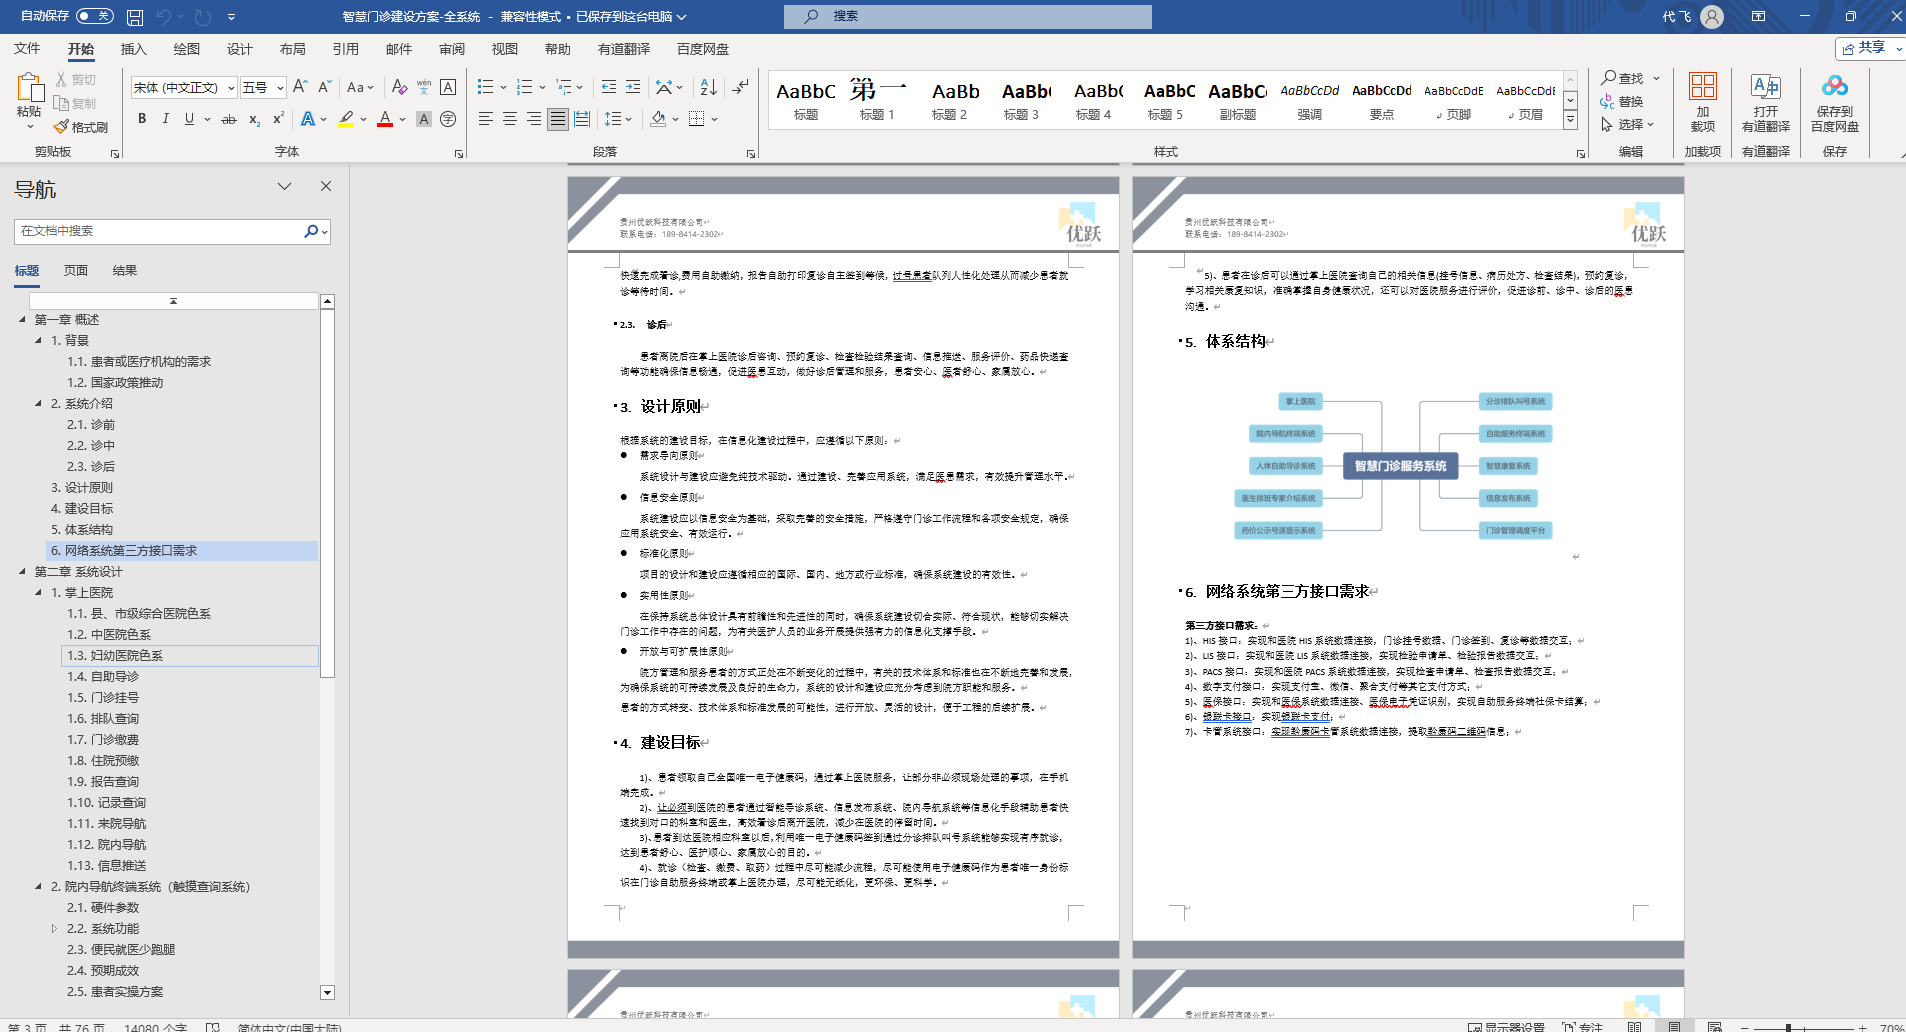
Task: Click the top 搜索 search box
Action: [x=968, y=16]
